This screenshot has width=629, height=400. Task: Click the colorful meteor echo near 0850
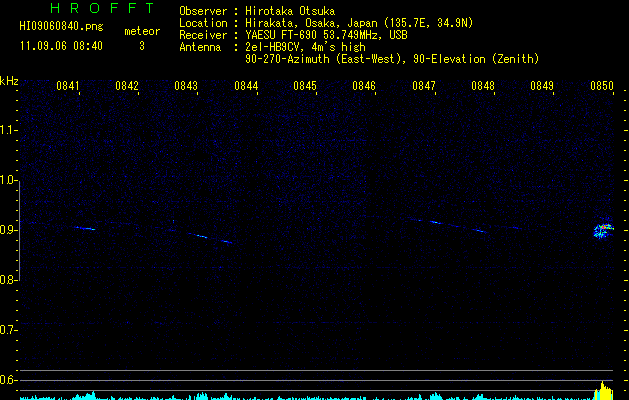pyautogui.click(x=604, y=231)
